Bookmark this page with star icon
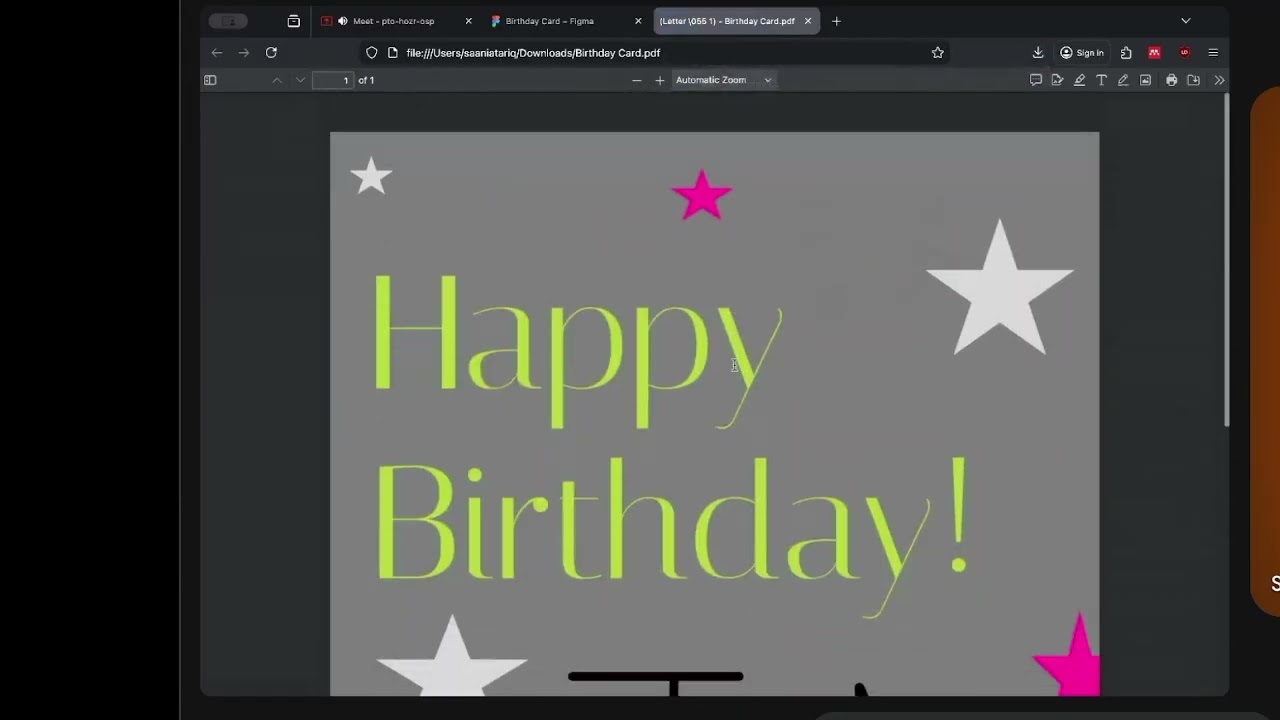 click(937, 52)
